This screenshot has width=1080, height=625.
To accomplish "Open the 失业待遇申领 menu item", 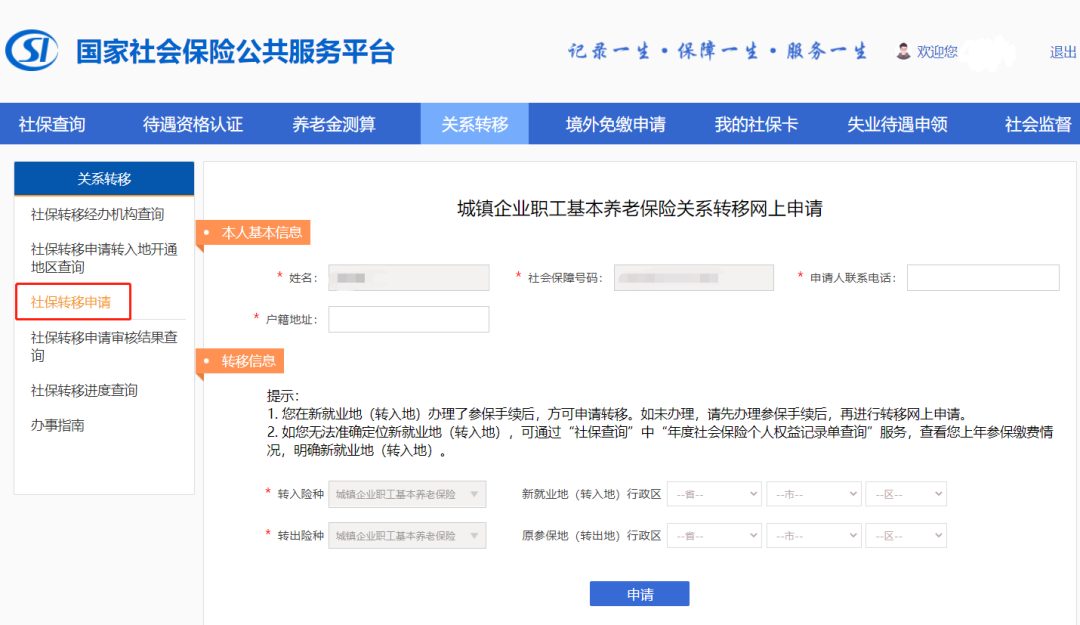I will 897,124.
